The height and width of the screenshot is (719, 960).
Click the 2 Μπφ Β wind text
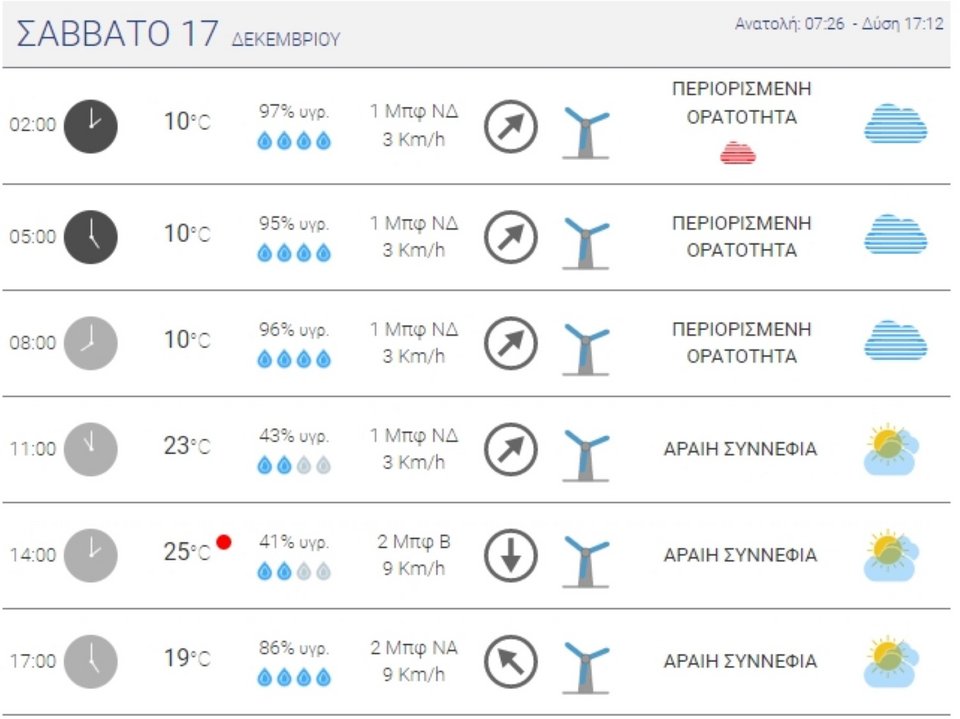pyautogui.click(x=414, y=542)
